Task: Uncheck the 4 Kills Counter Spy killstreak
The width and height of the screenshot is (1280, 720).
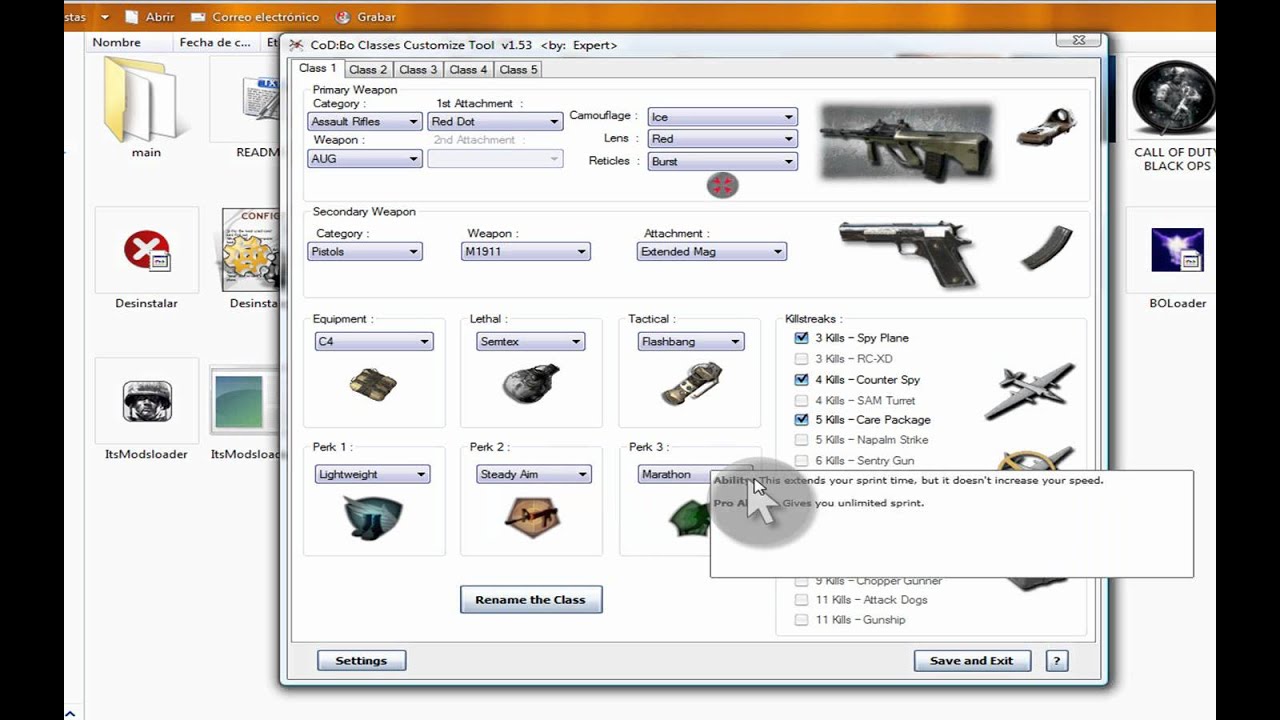Action: [801, 380]
